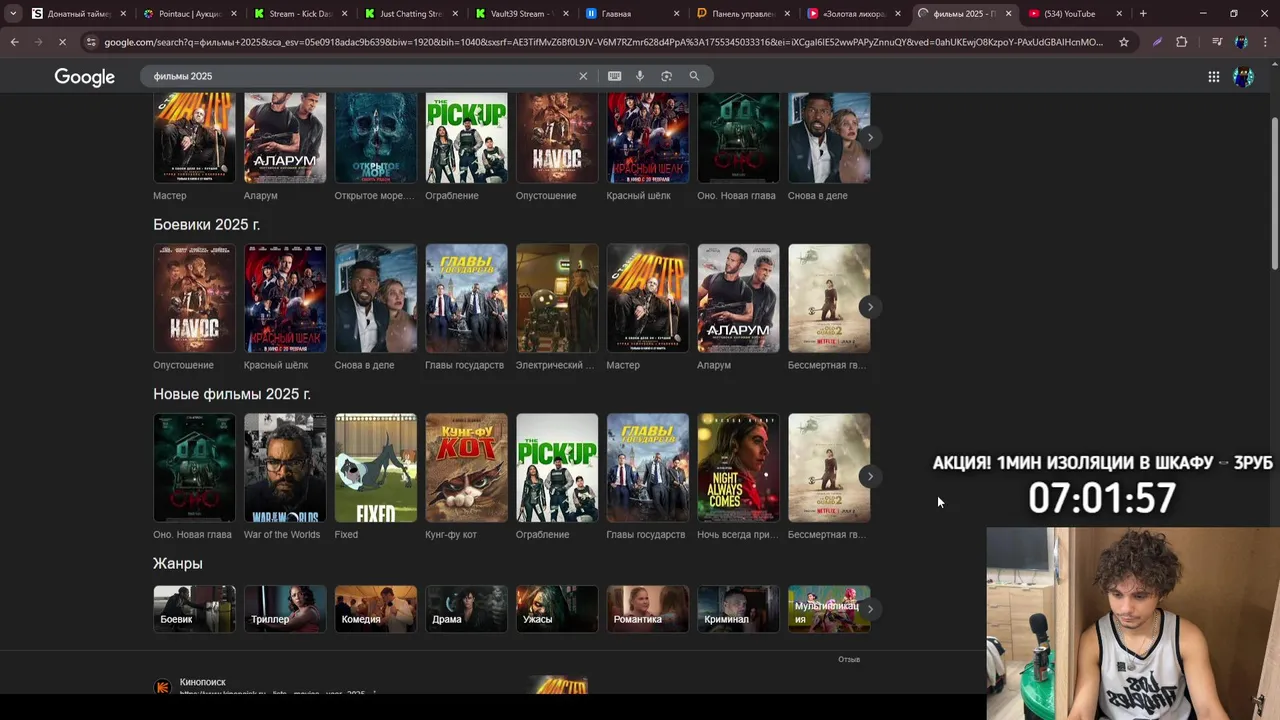Image resolution: width=1280 pixels, height=720 pixels.
Task: Open the browser extensions puzzle icon
Action: click(1182, 42)
